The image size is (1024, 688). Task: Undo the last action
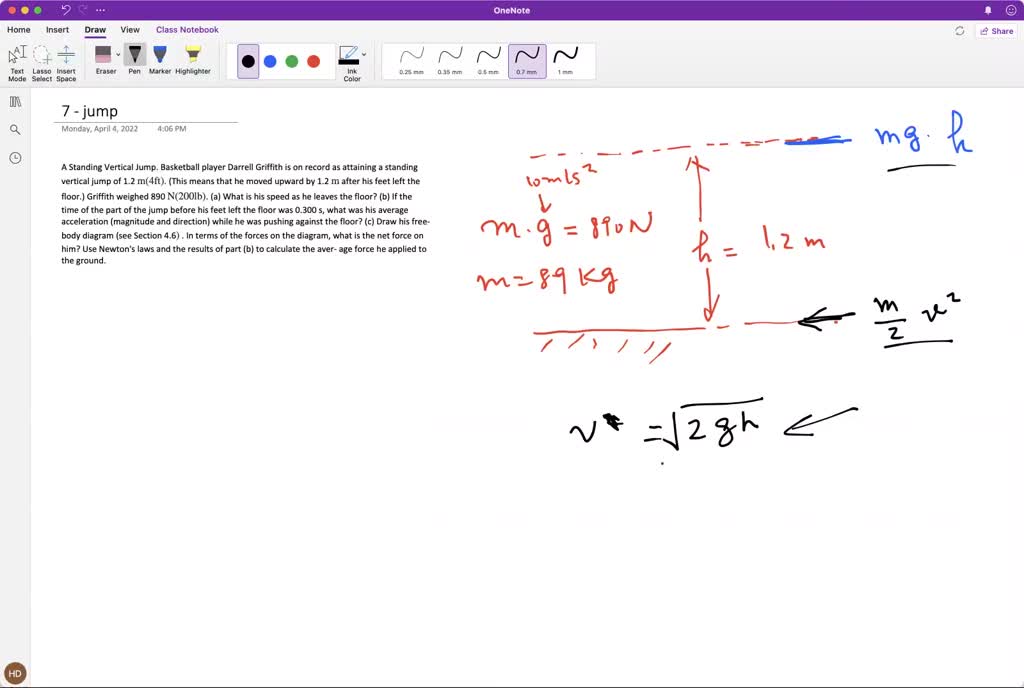tap(65, 10)
